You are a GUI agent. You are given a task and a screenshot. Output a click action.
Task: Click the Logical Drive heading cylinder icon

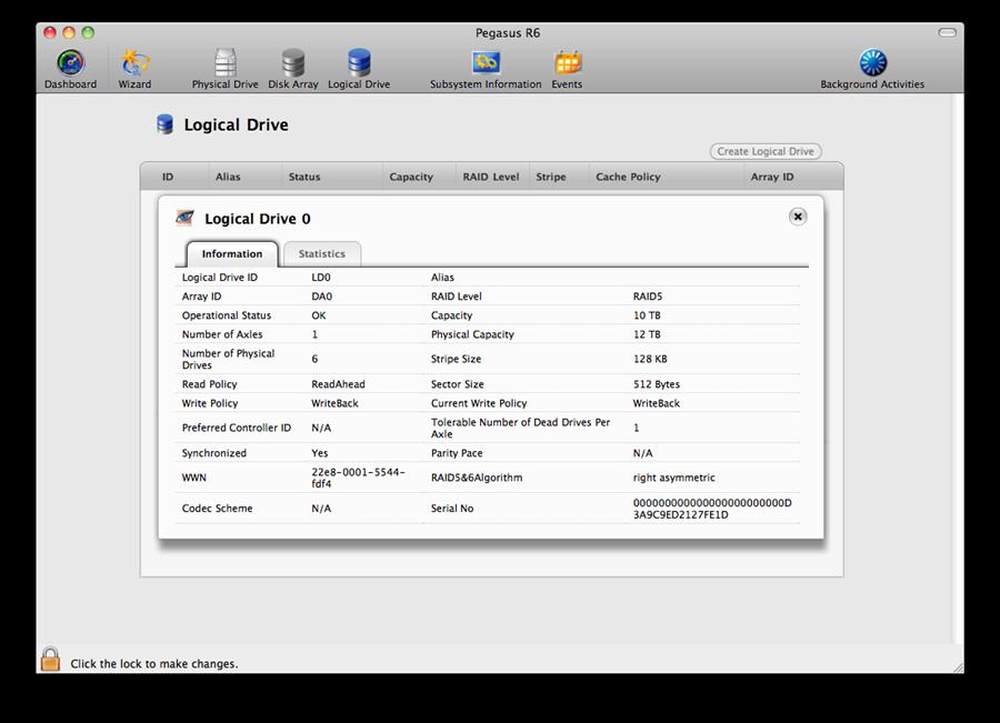point(165,124)
